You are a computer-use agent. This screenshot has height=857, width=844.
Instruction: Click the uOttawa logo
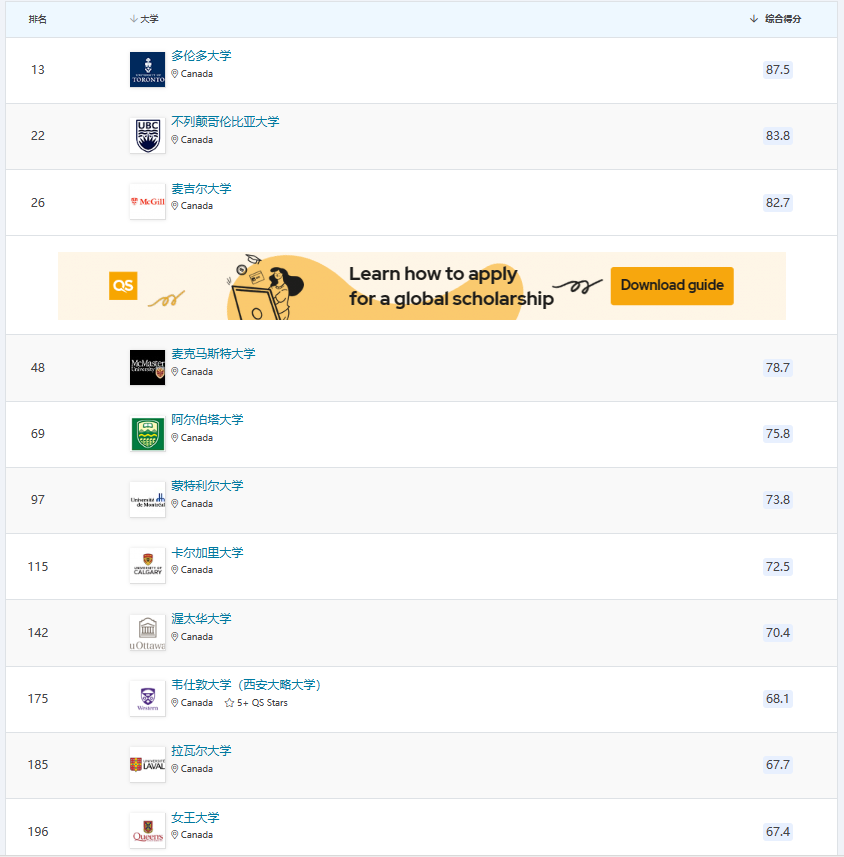[x=148, y=632]
